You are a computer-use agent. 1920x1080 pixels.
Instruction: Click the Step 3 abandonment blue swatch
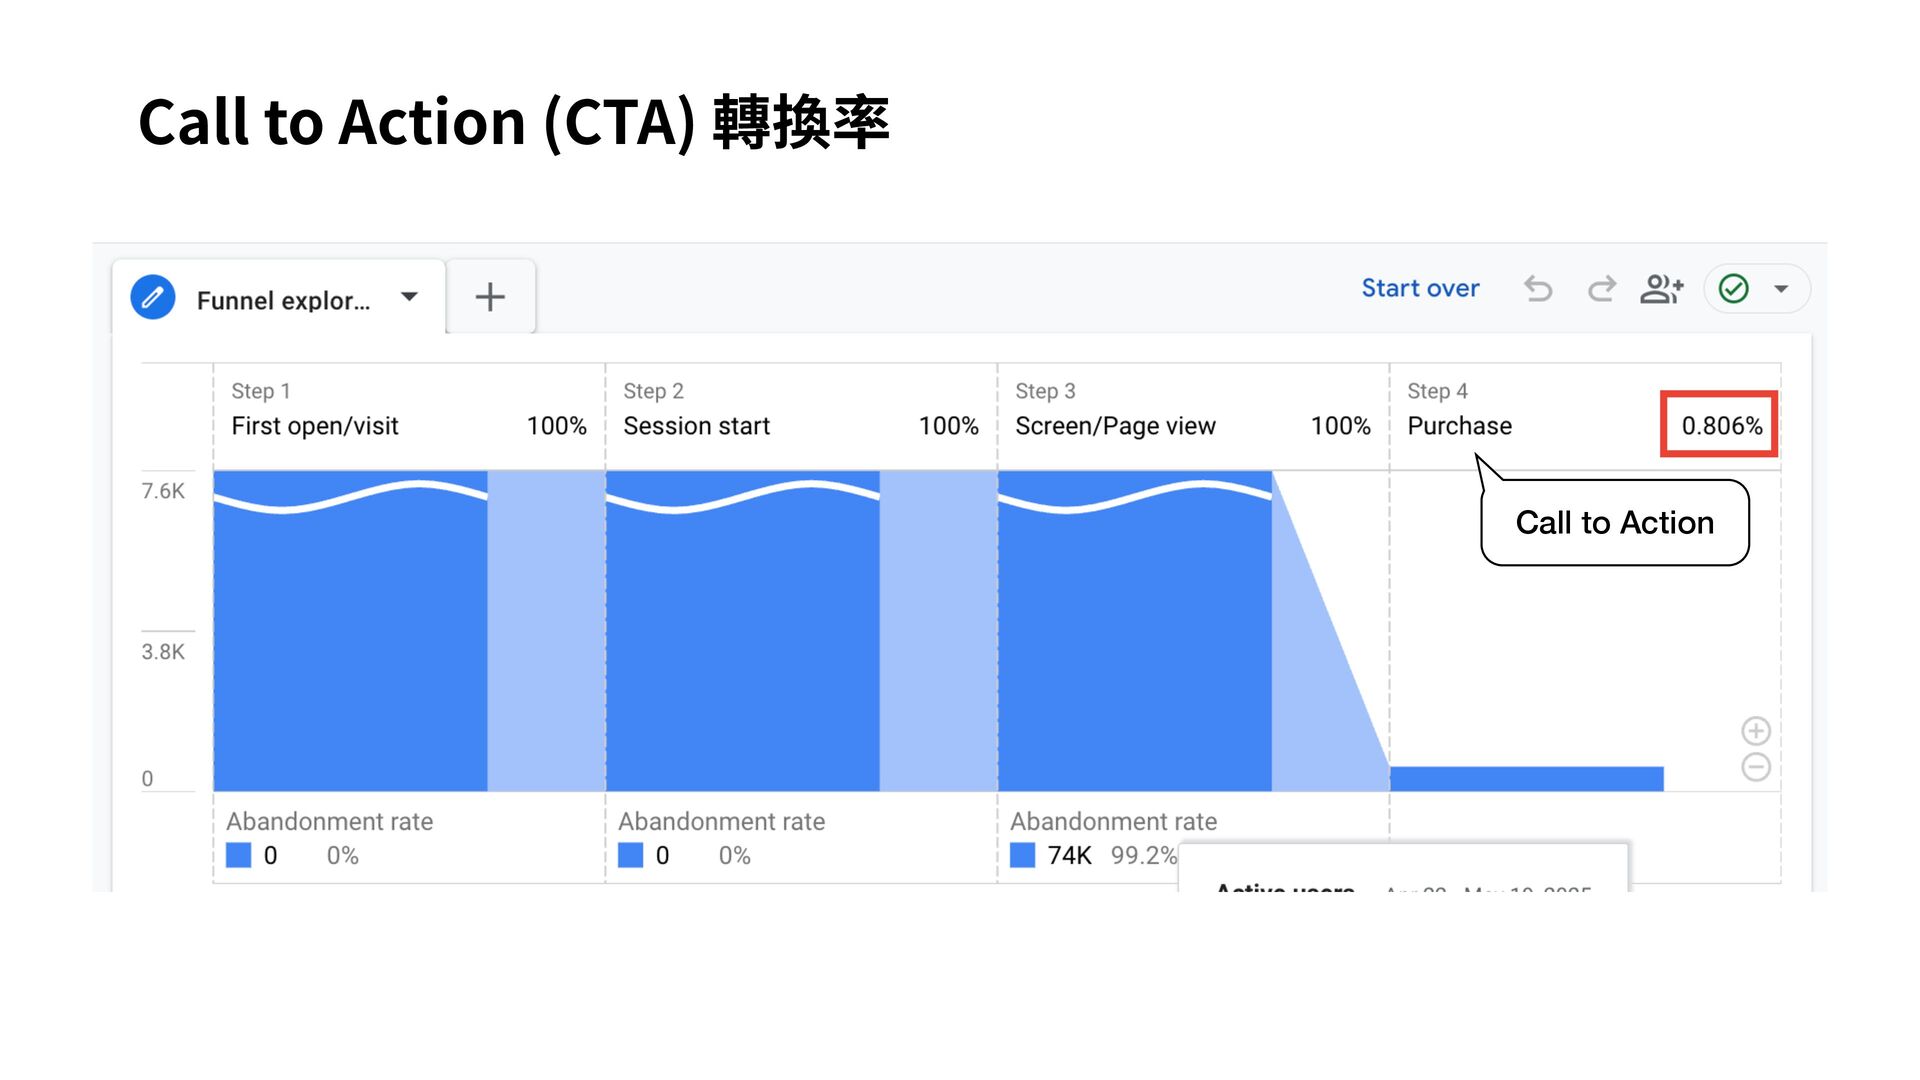coord(1022,855)
